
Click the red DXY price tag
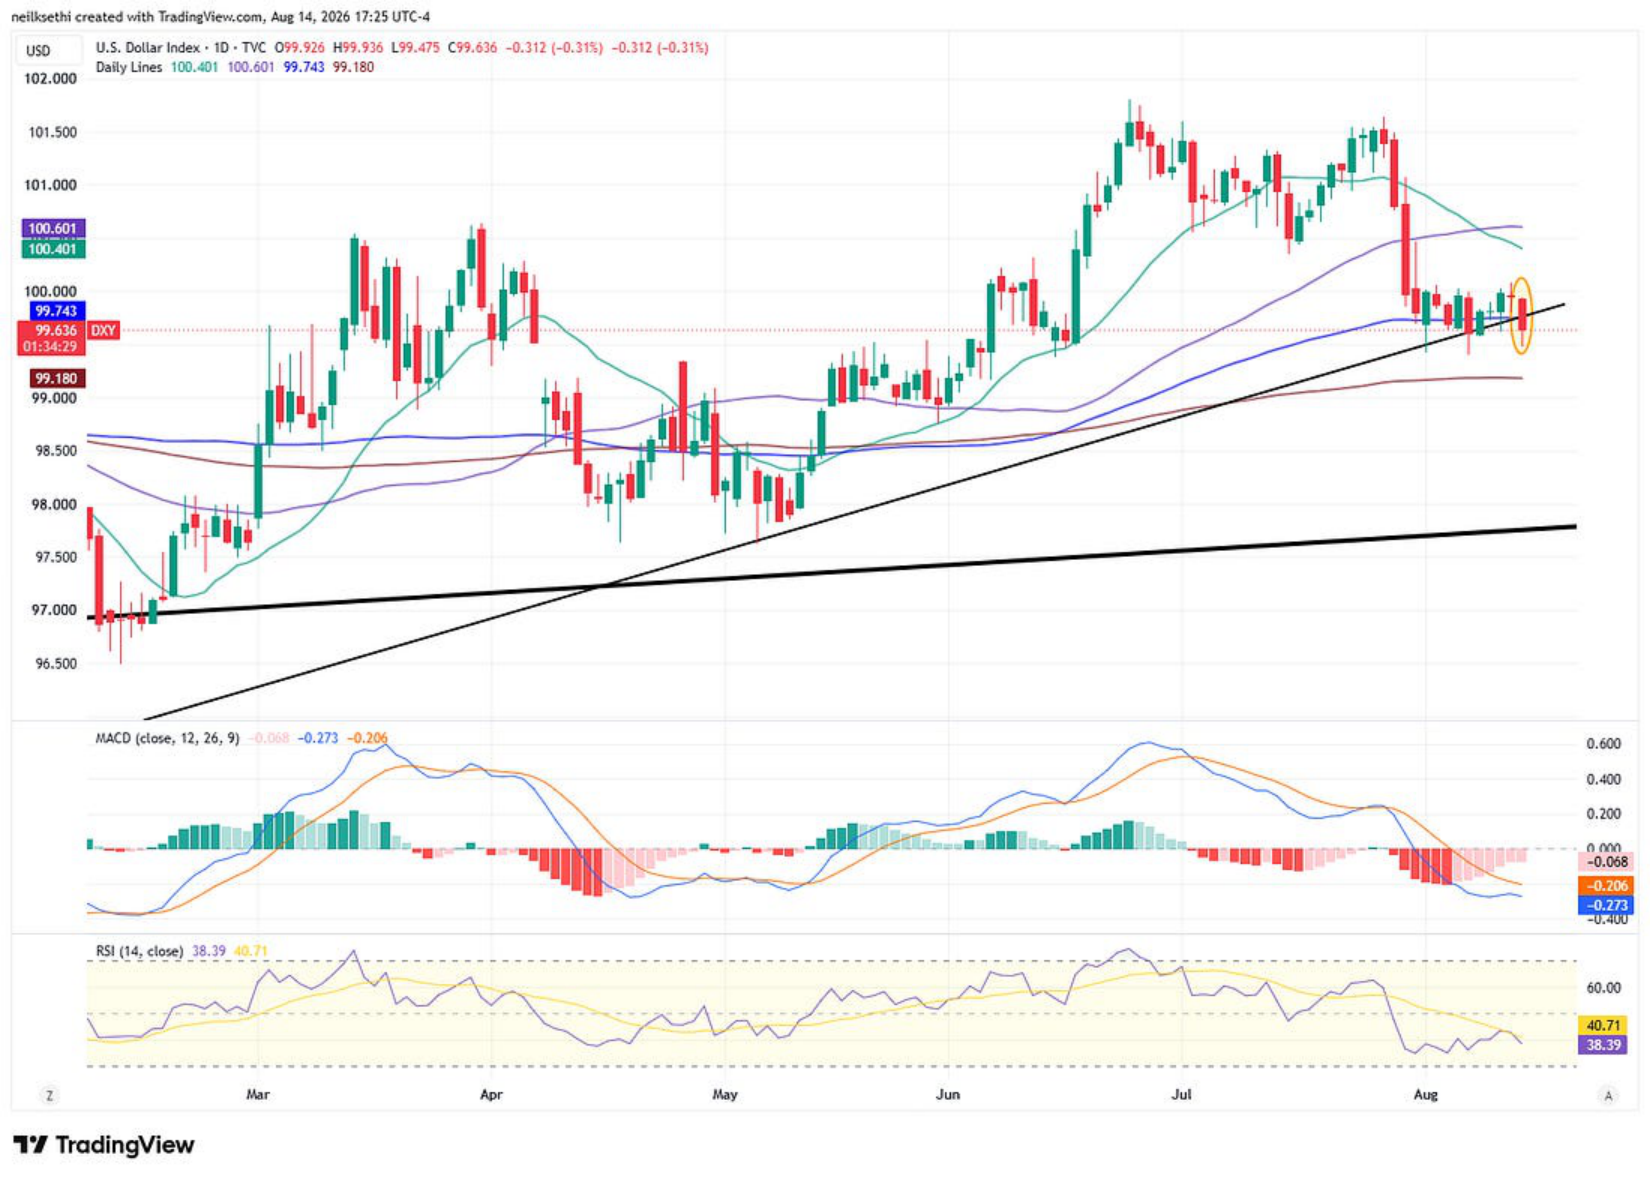tap(103, 330)
